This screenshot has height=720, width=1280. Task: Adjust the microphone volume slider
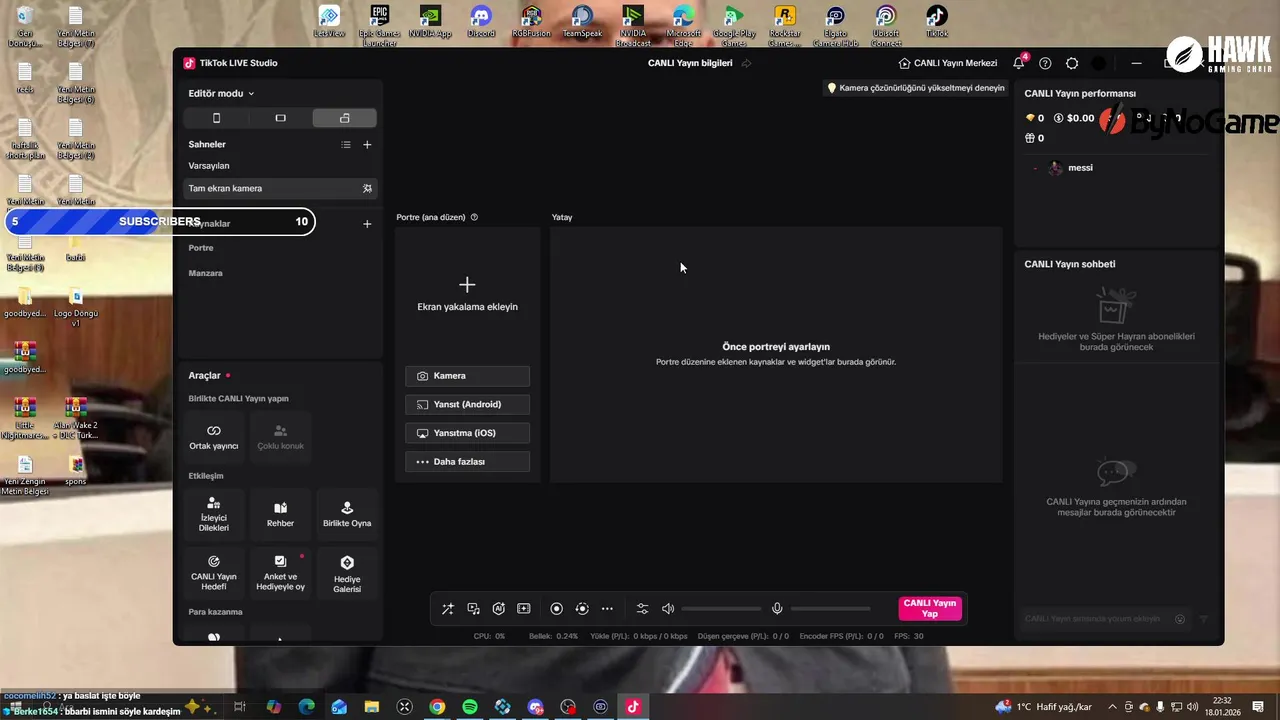tap(830, 609)
